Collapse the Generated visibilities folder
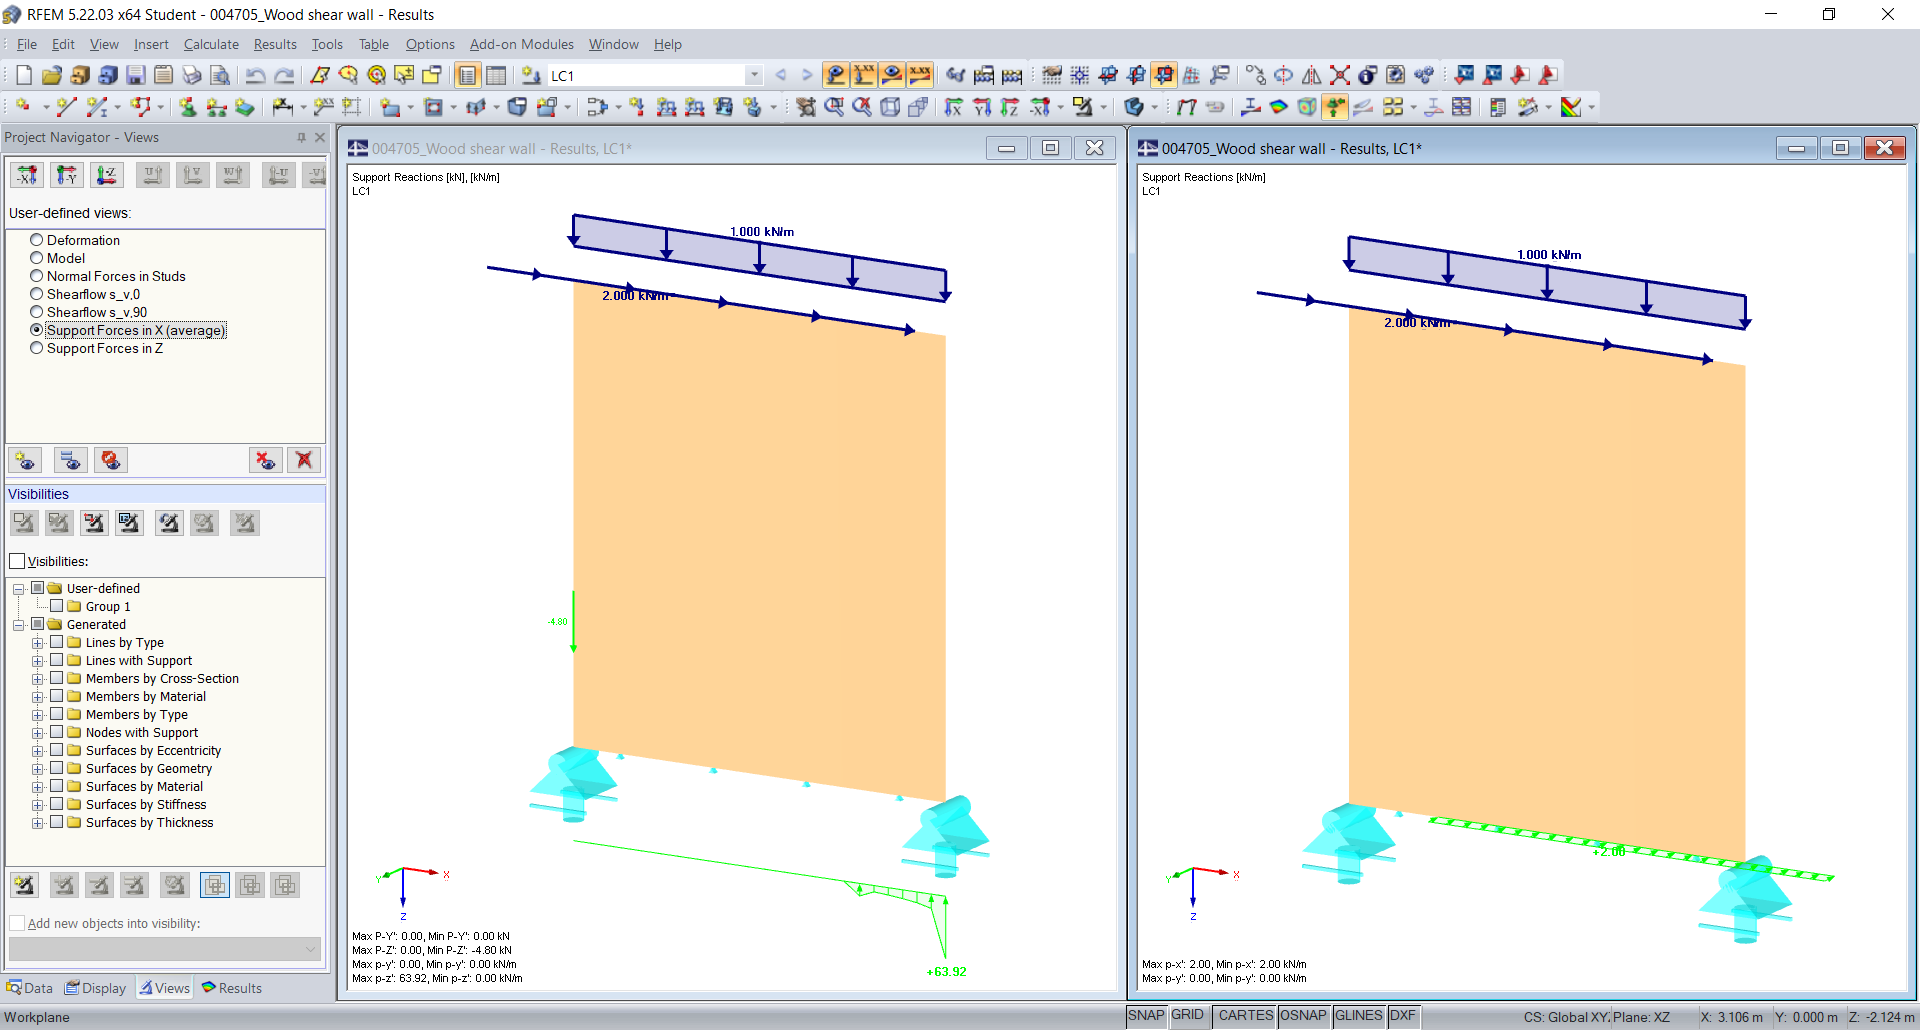This screenshot has height=1030, width=1920. (18, 624)
